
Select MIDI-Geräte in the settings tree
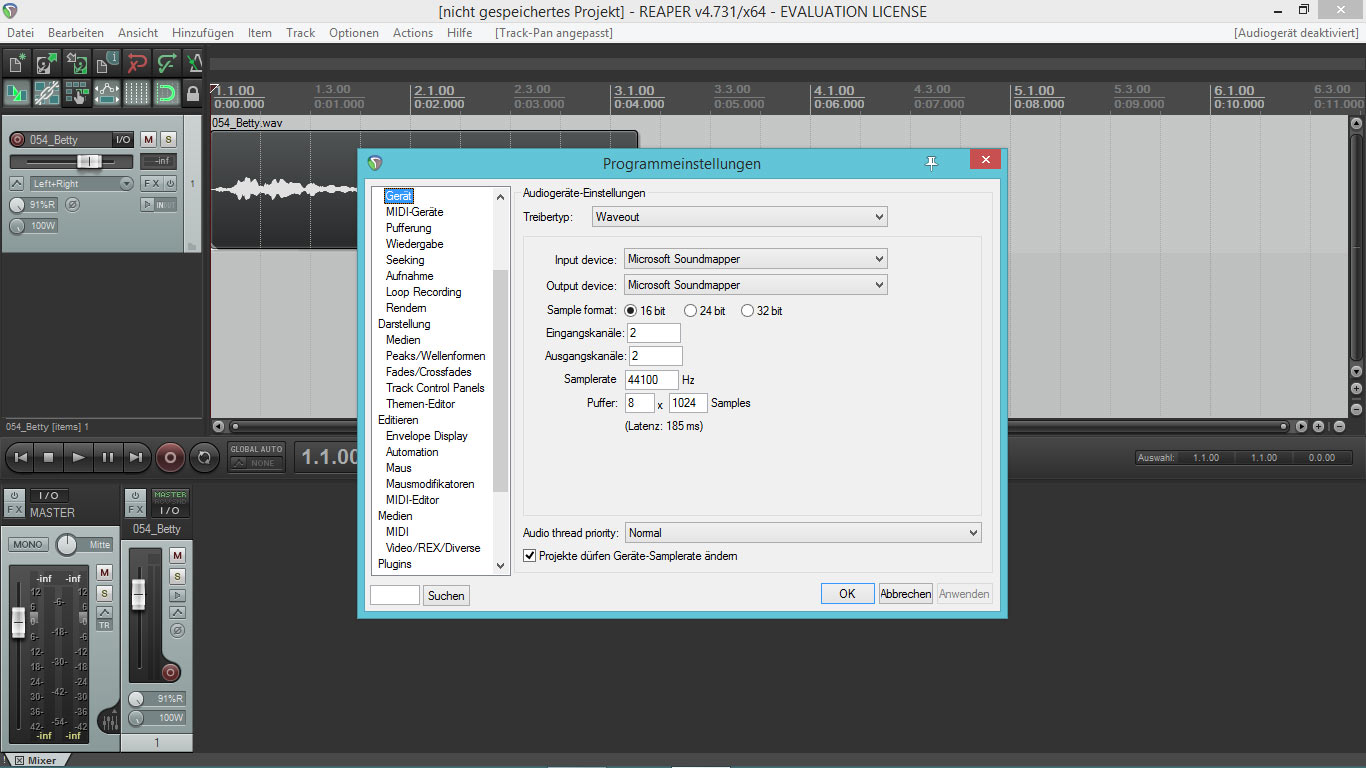415,212
